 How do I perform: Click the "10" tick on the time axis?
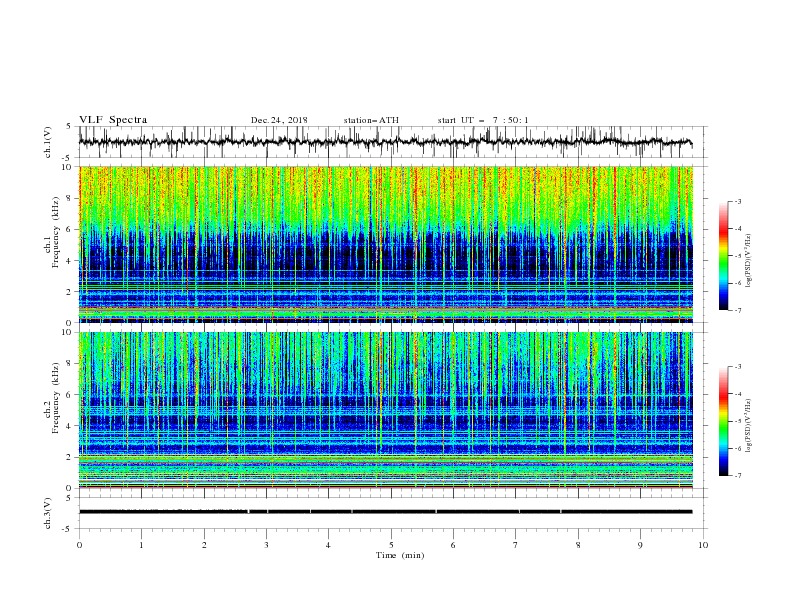point(703,545)
